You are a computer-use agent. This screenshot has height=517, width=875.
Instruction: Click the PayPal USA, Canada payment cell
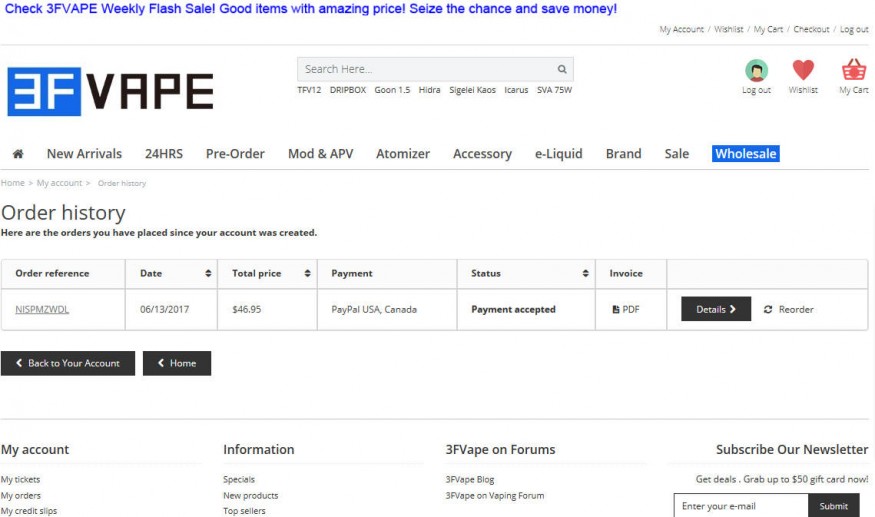click(387, 309)
